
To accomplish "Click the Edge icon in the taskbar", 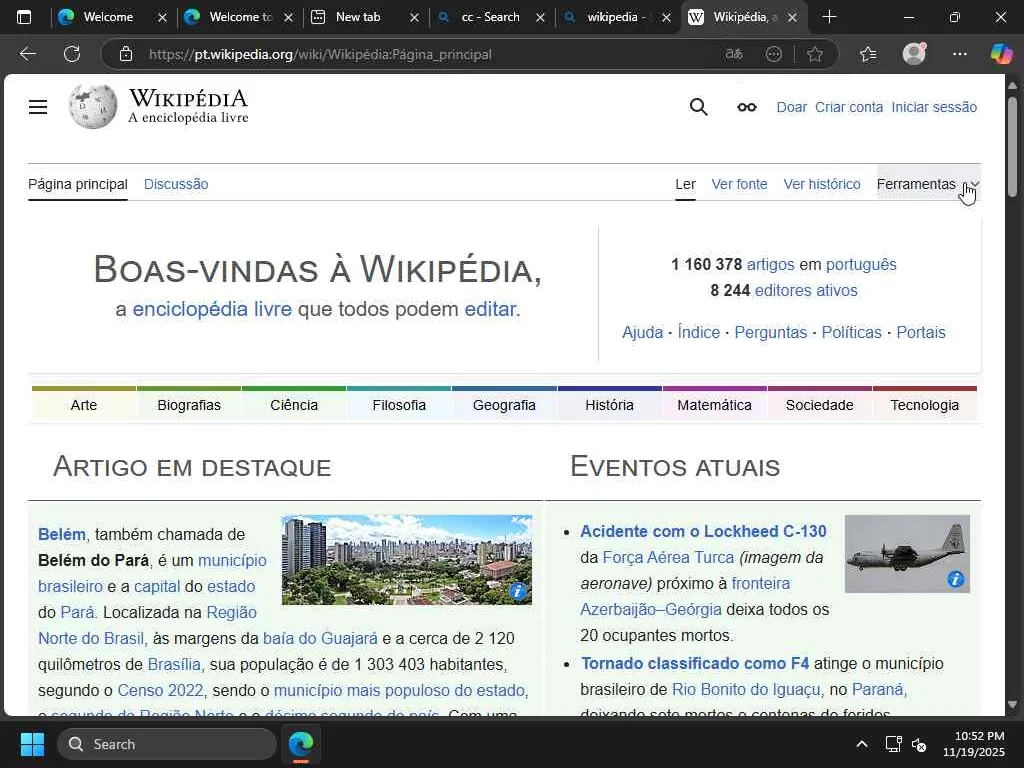I will coord(301,744).
